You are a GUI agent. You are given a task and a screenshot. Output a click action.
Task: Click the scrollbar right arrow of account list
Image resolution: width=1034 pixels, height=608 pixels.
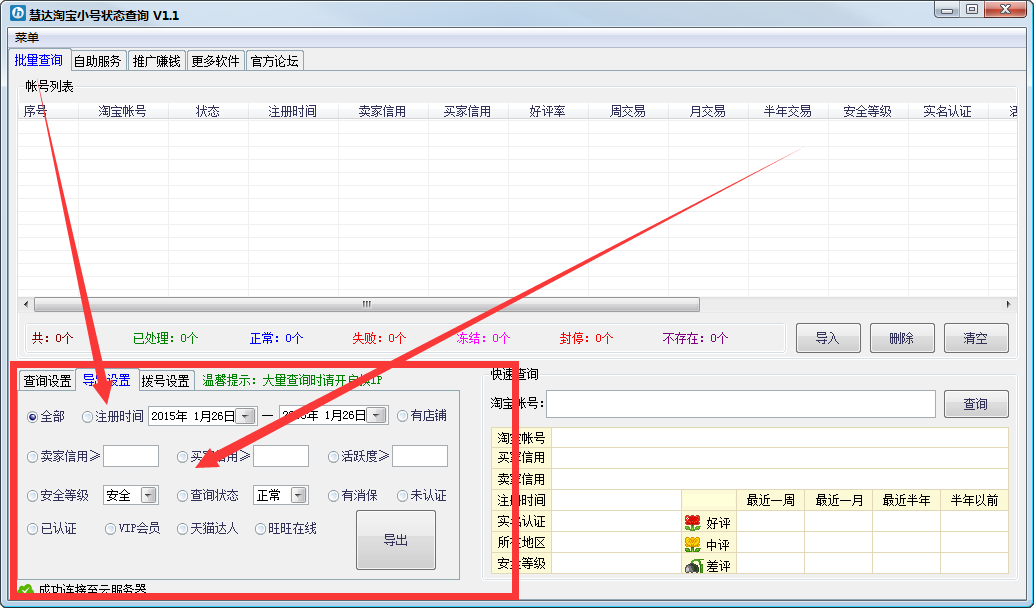pos(1008,304)
